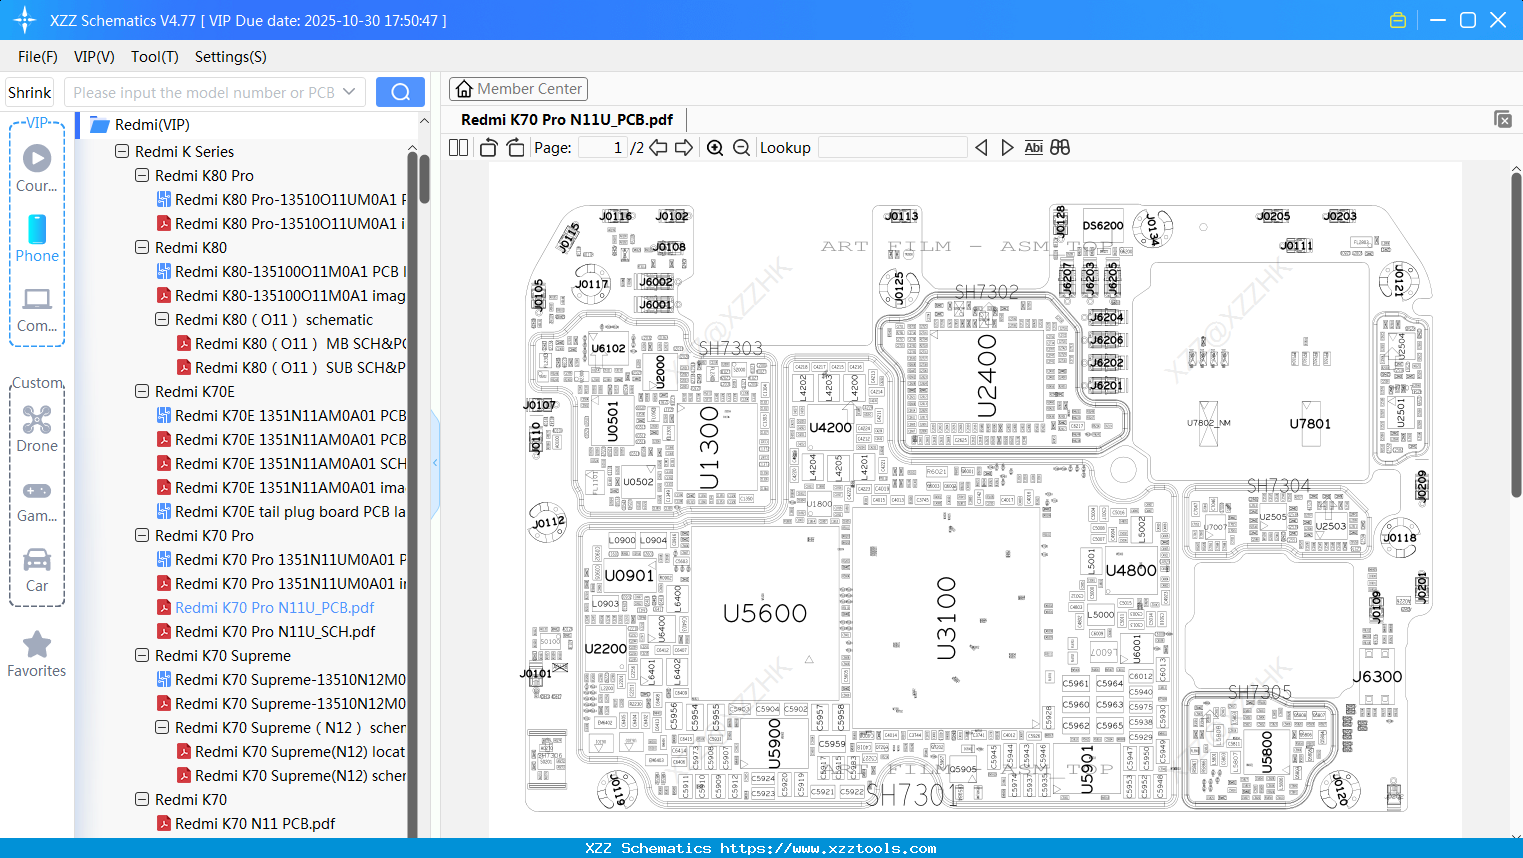The height and width of the screenshot is (858, 1523).
Task: Toggle the two-page split view icon
Action: (459, 148)
